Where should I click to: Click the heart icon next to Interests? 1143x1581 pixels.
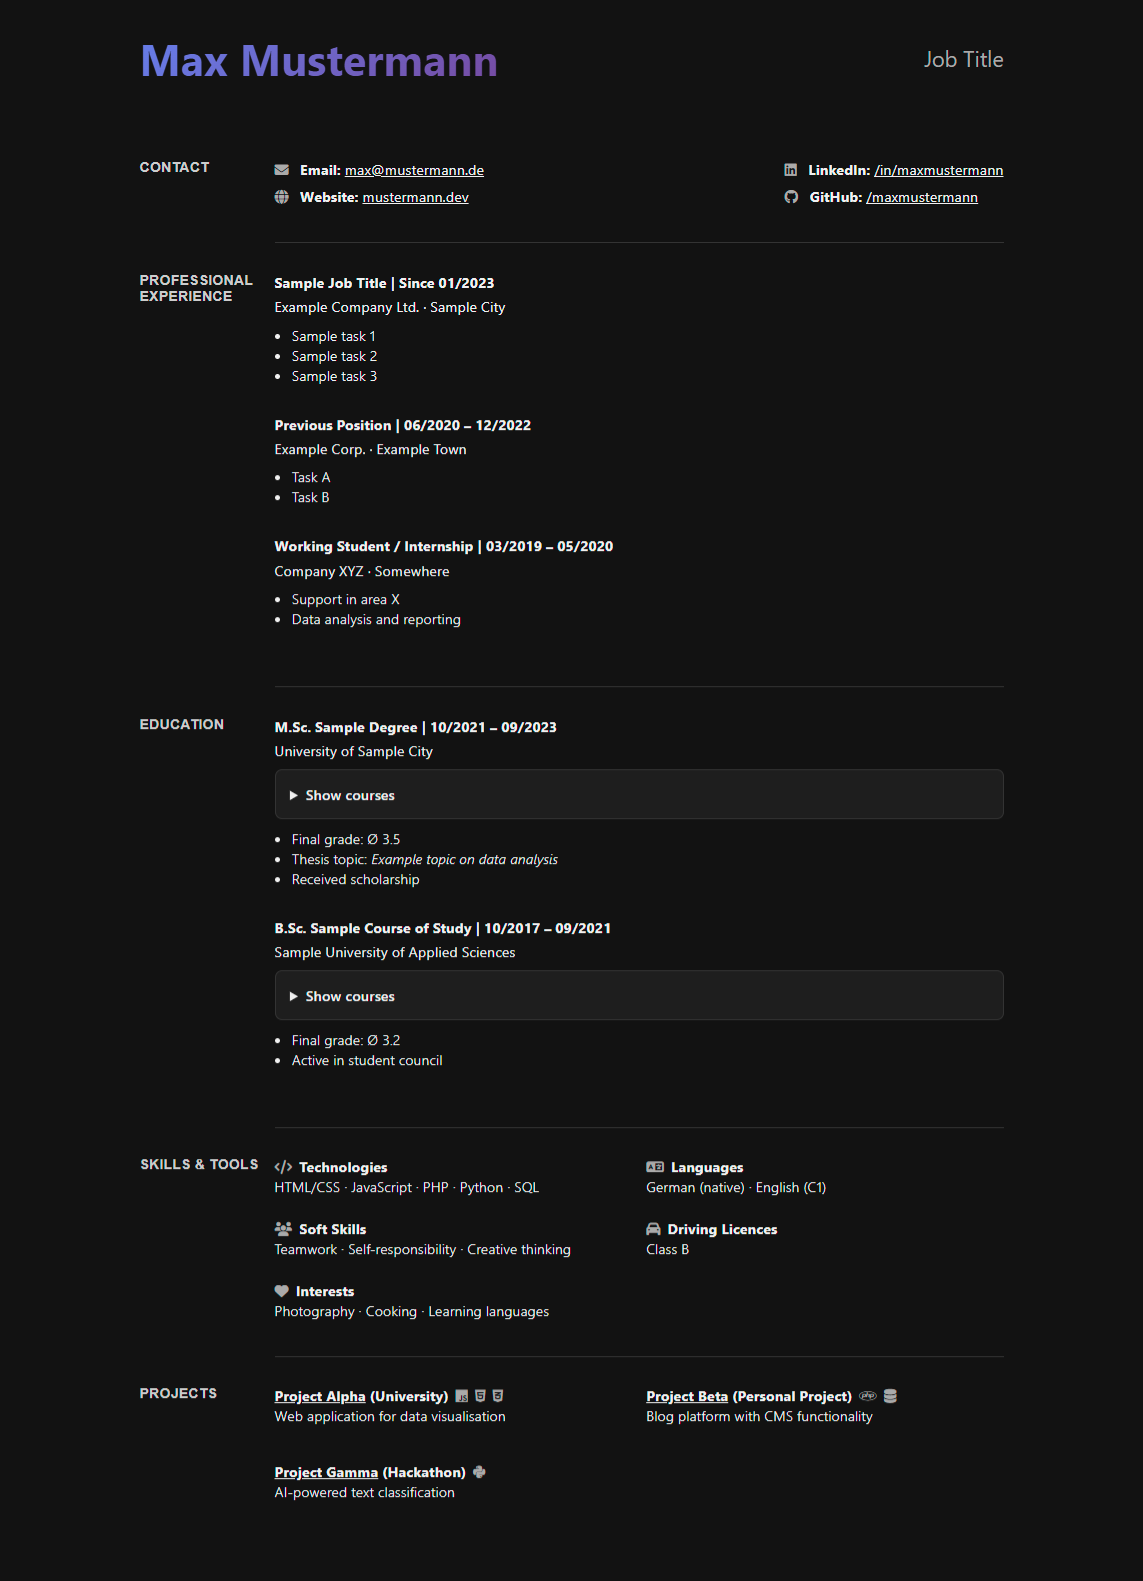(x=281, y=1291)
